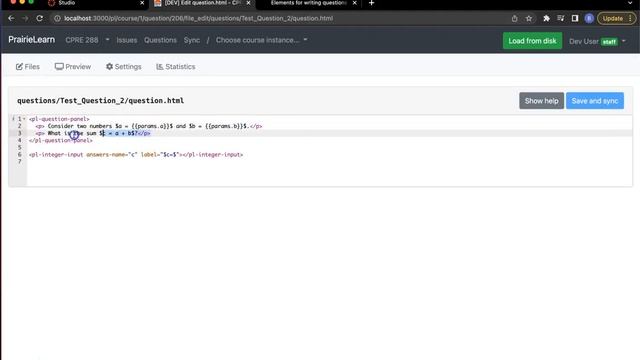Open the Statistics tab
Screen dimensions: 640x360
(x=176, y=67)
